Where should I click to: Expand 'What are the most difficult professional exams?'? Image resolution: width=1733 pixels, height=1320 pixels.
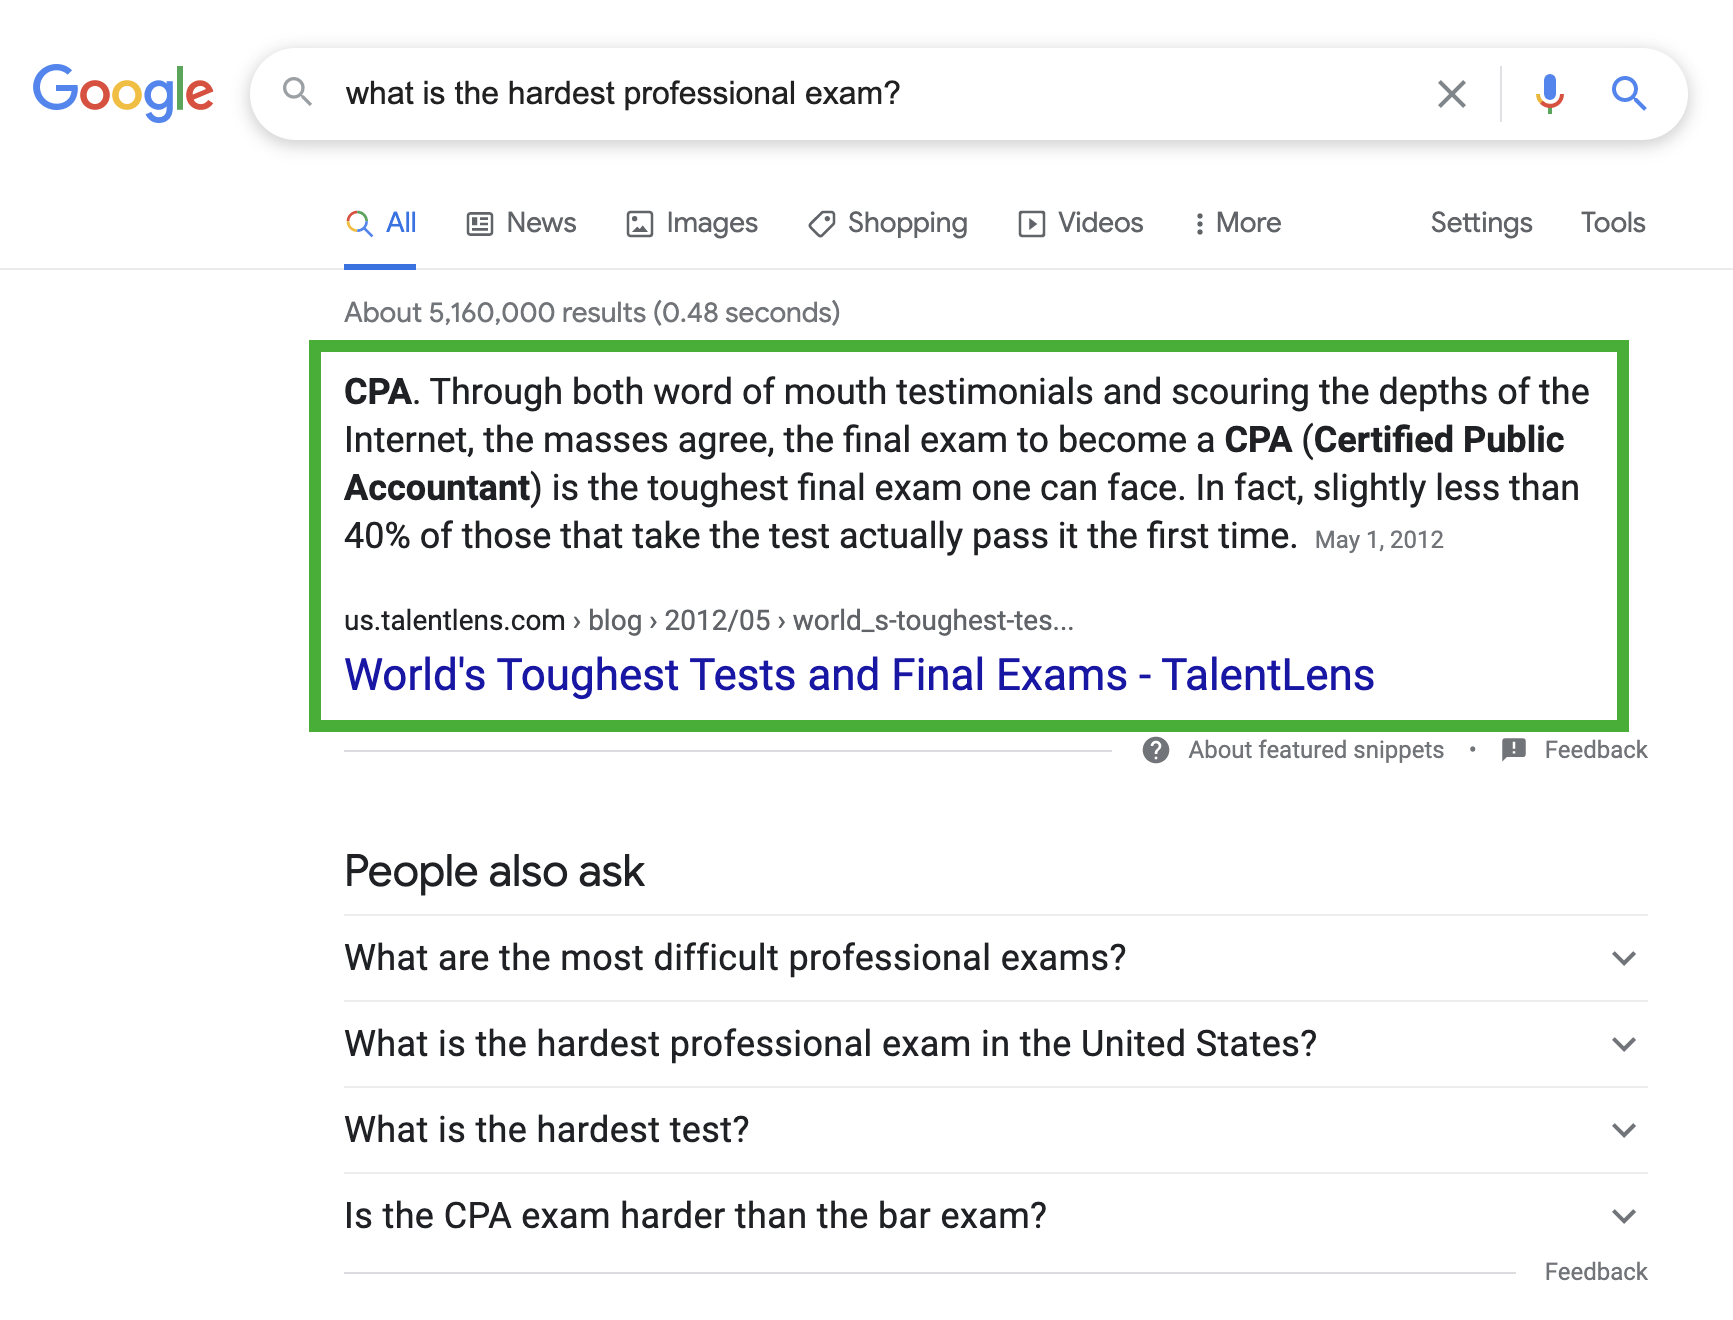[x=995, y=958]
